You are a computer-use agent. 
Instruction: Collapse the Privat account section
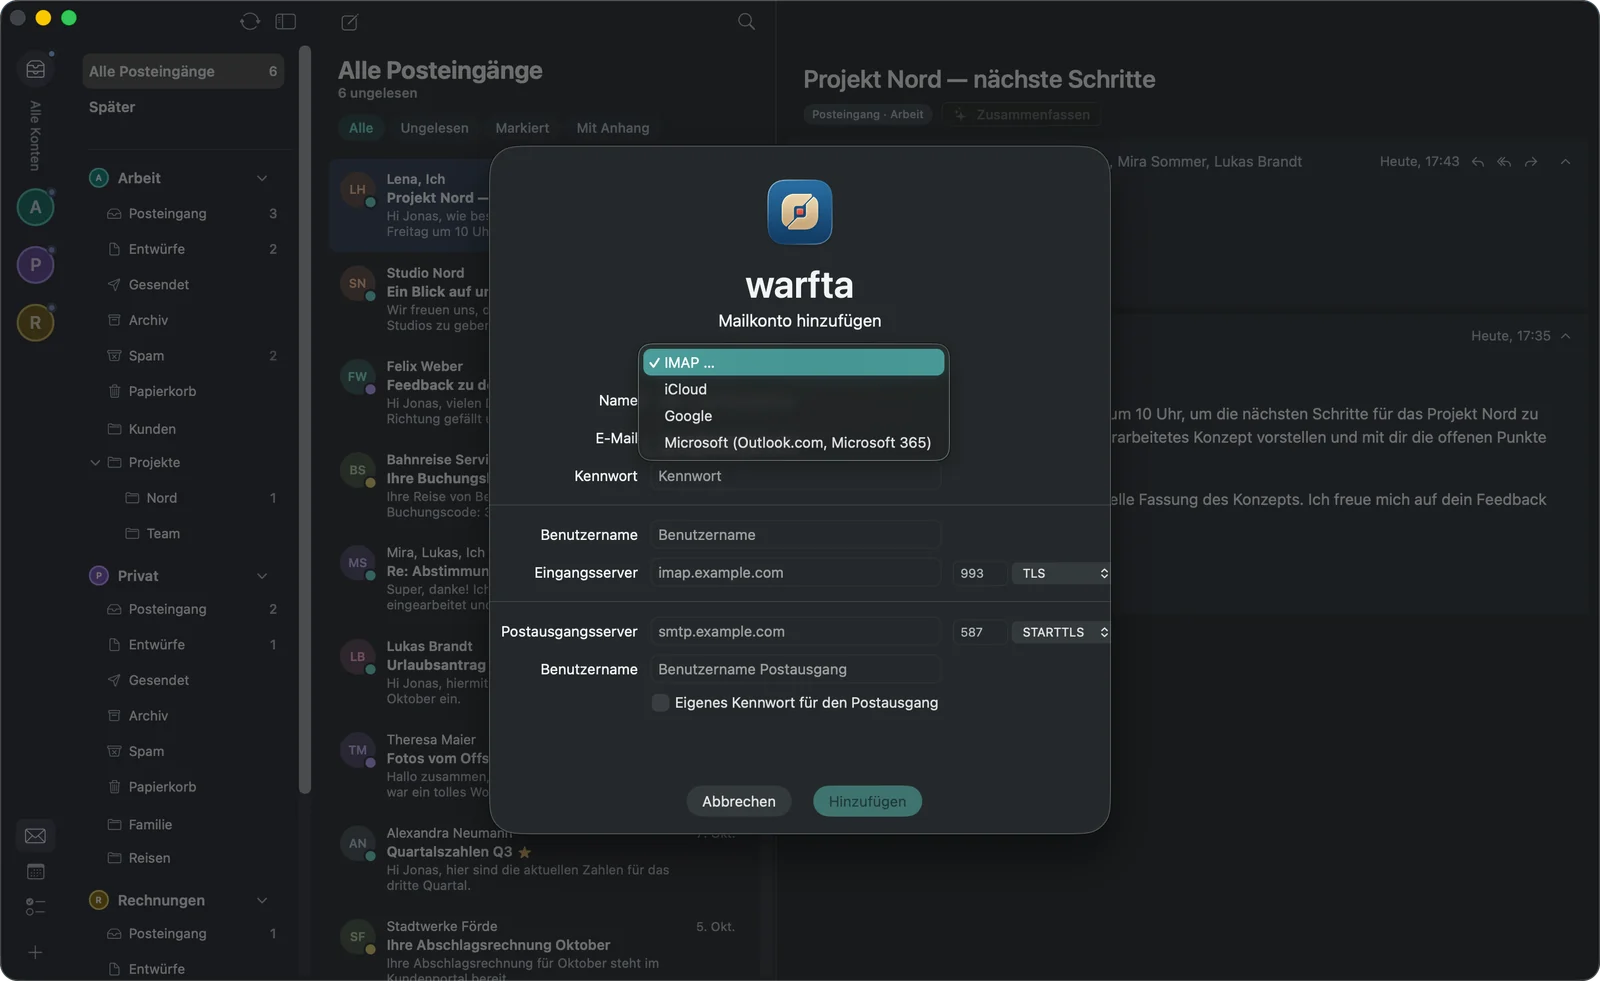(262, 576)
